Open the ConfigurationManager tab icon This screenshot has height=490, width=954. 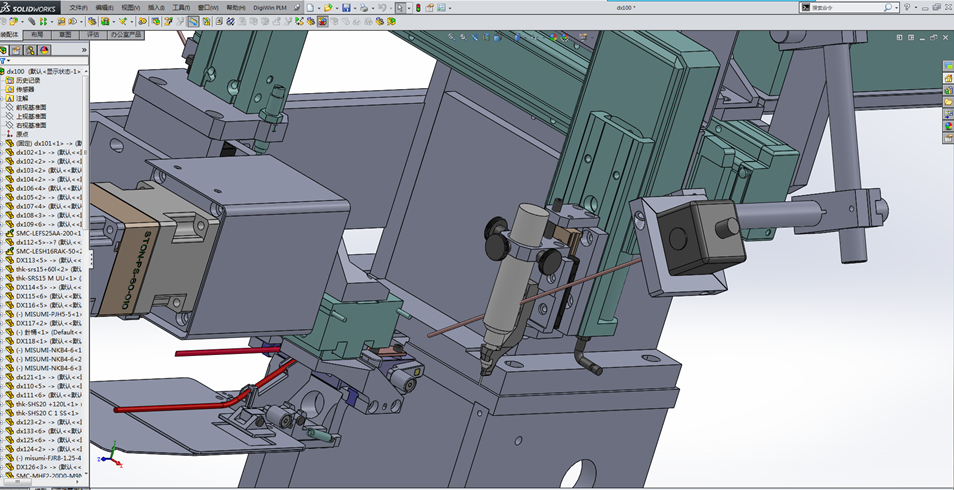pyautogui.click(x=30, y=50)
